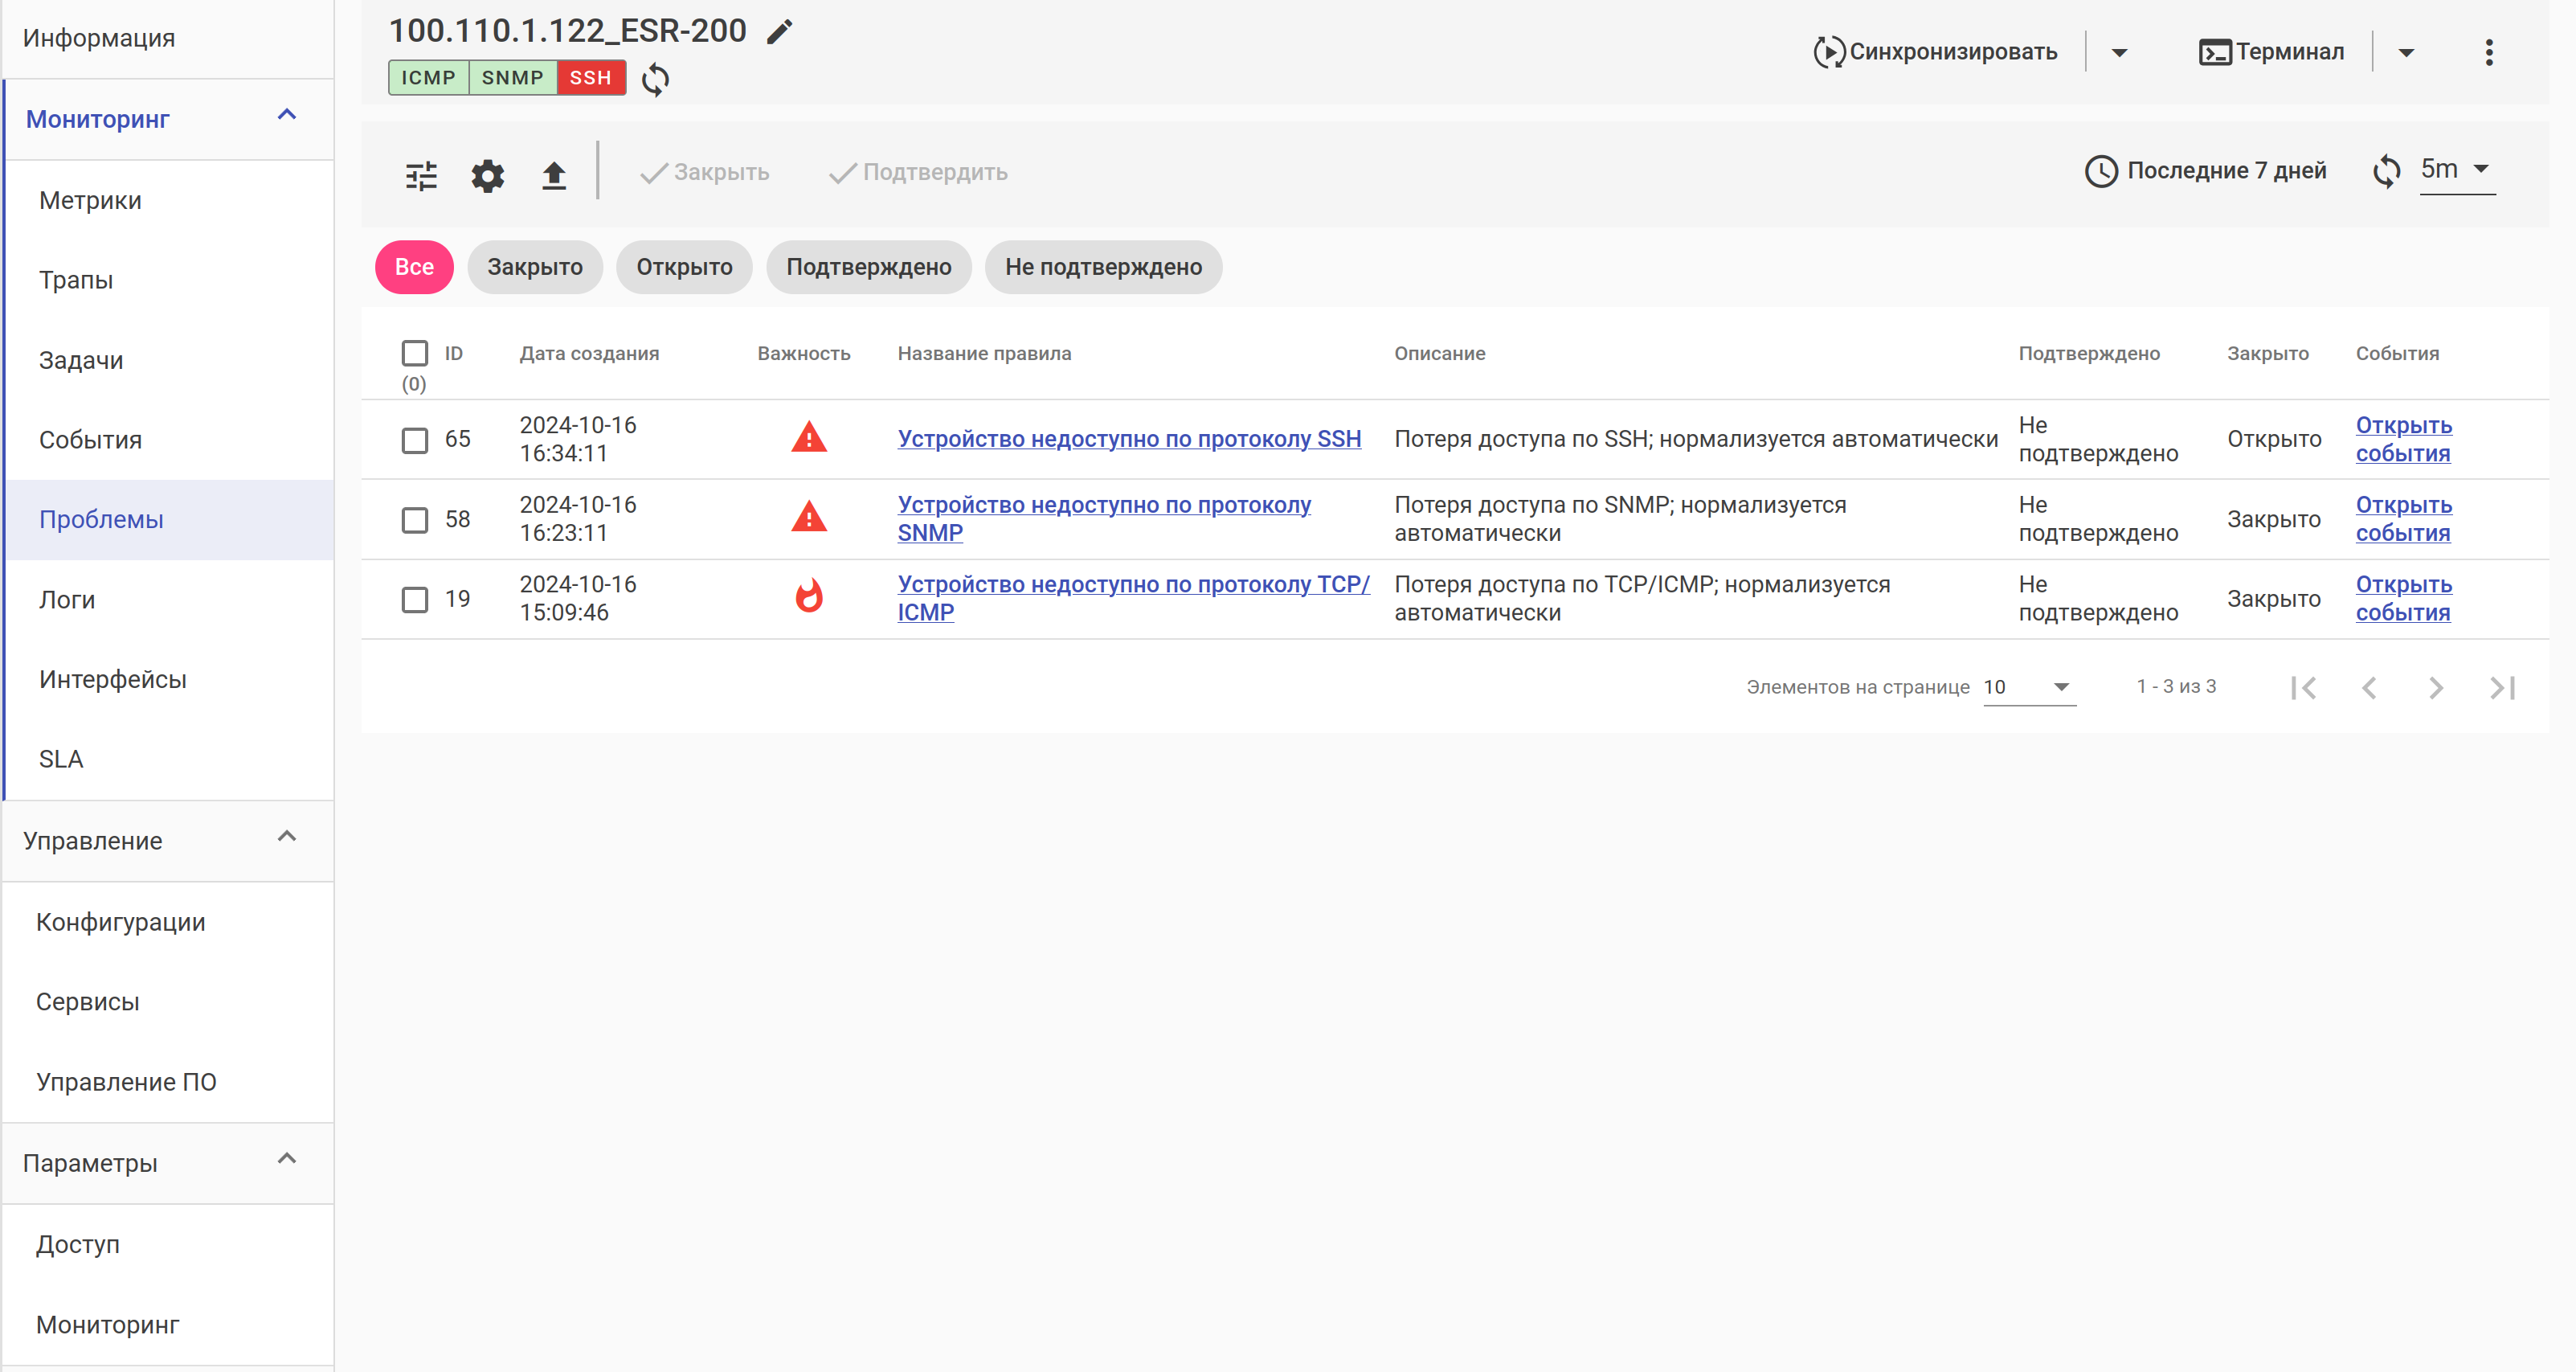Open the 5m refresh interval dropdown
2576x1372 pixels.
click(2455, 170)
